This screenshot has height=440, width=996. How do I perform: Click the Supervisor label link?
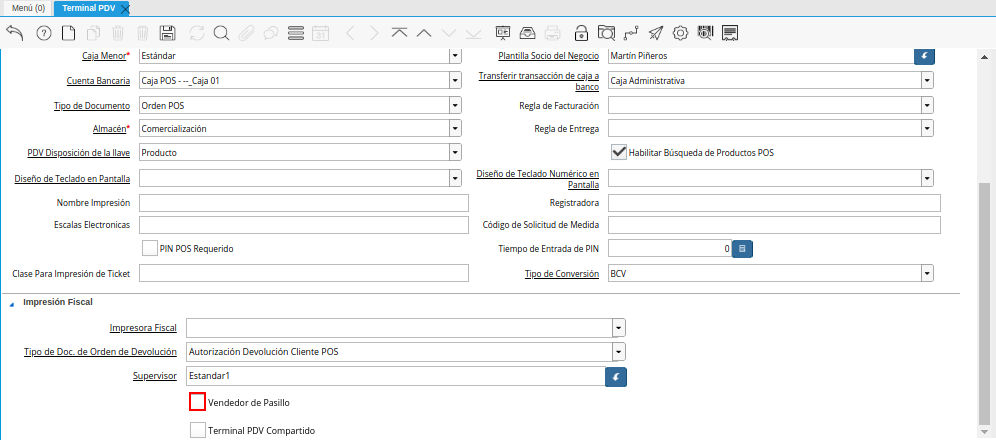point(154,377)
